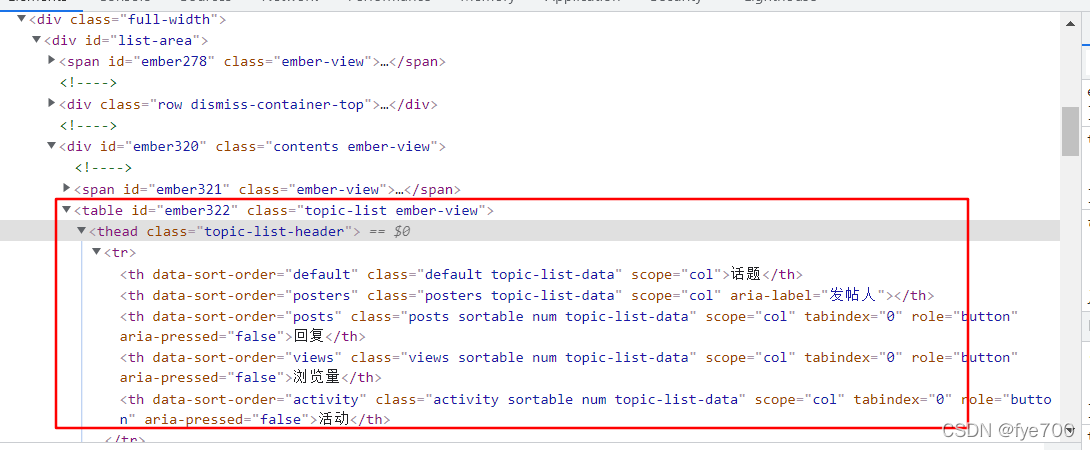
Task: Click the "浏览量" text node
Action: coord(317,378)
